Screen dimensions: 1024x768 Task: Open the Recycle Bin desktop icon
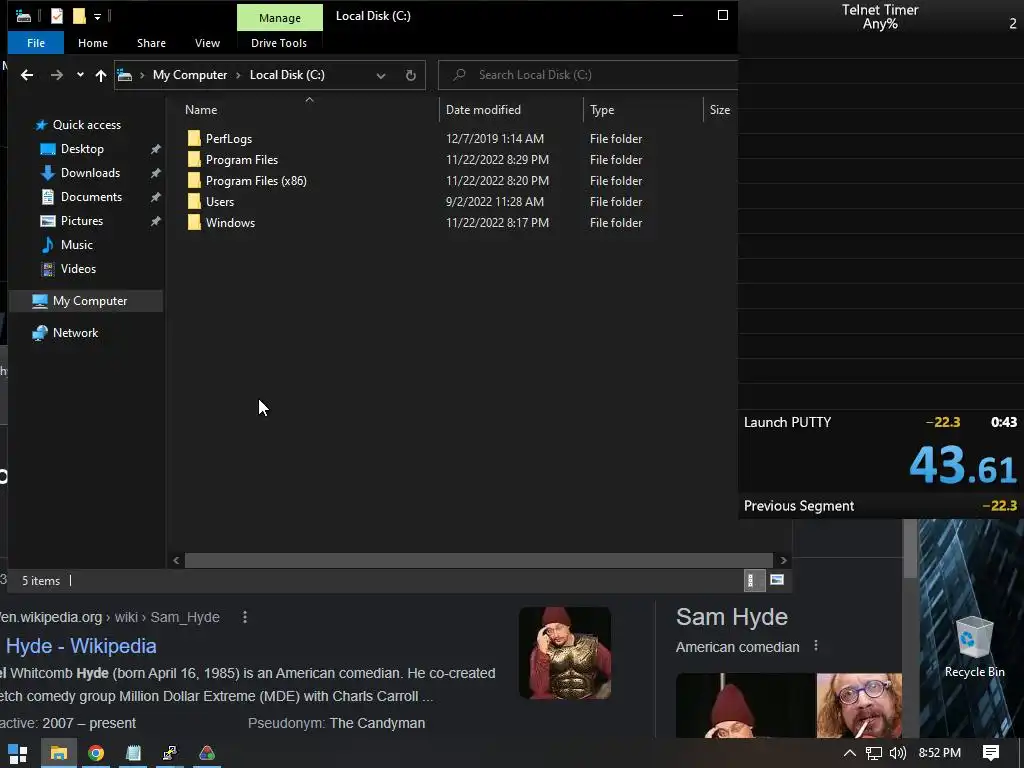click(x=974, y=647)
